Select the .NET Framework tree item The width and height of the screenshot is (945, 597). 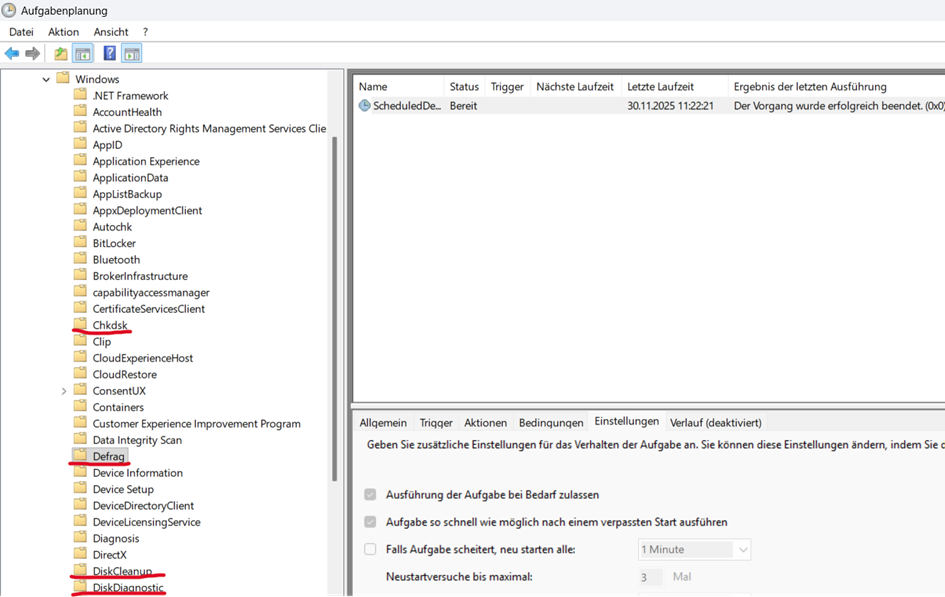coord(130,95)
